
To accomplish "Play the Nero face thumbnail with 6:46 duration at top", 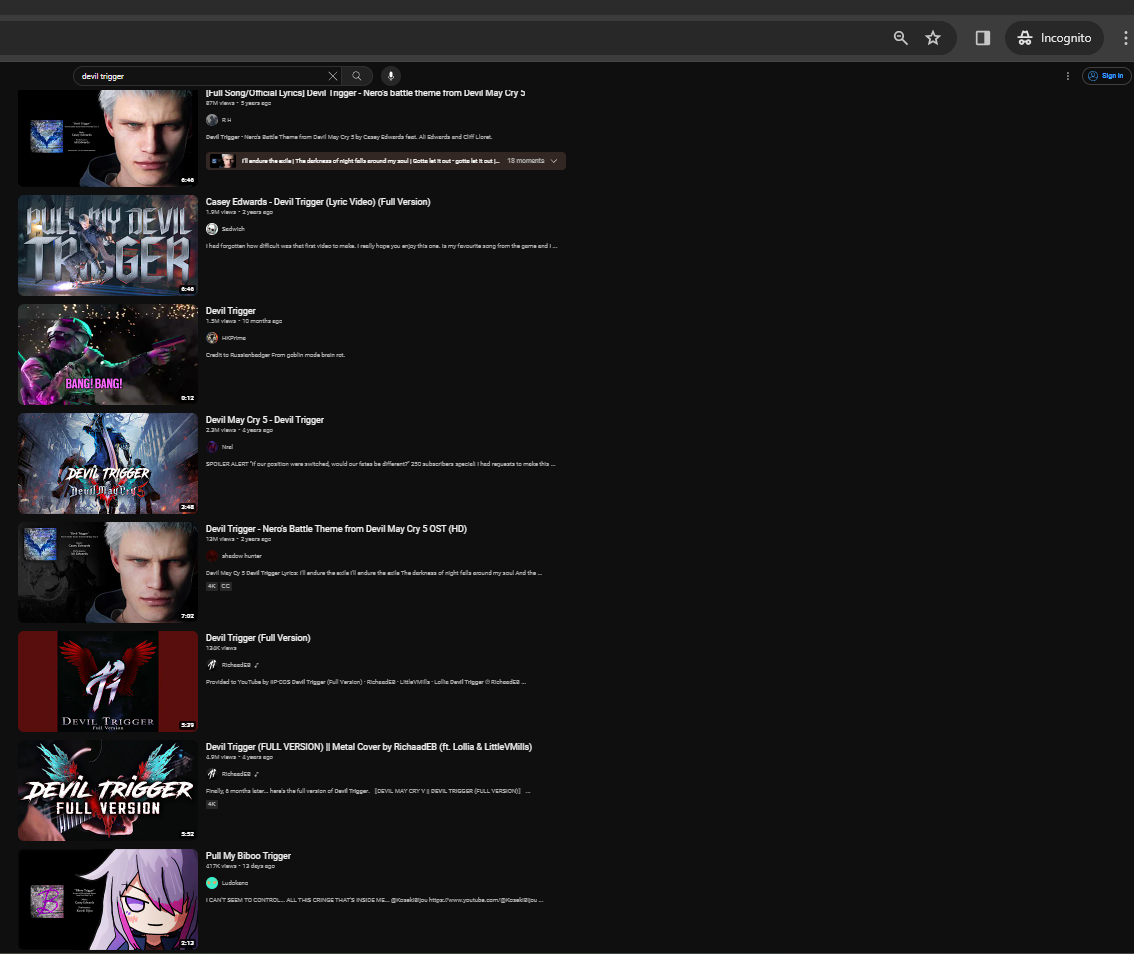I will pos(108,138).
